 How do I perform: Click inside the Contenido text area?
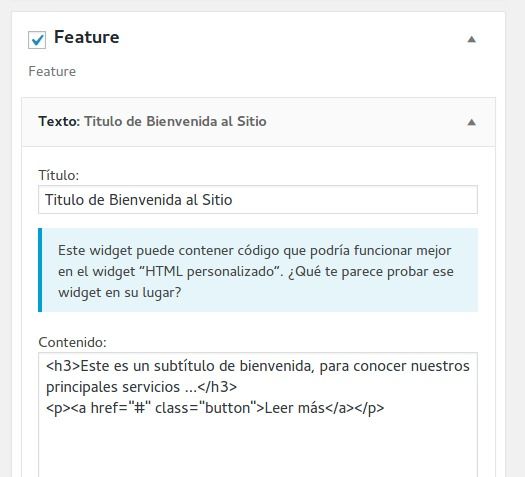[258, 415]
